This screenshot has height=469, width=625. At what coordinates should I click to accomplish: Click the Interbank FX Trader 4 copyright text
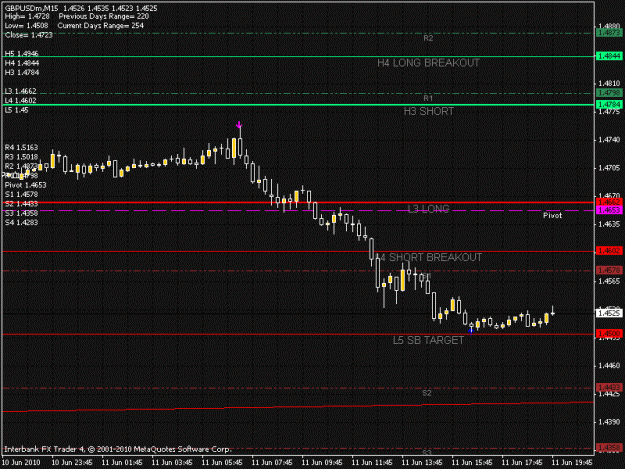coord(118,449)
